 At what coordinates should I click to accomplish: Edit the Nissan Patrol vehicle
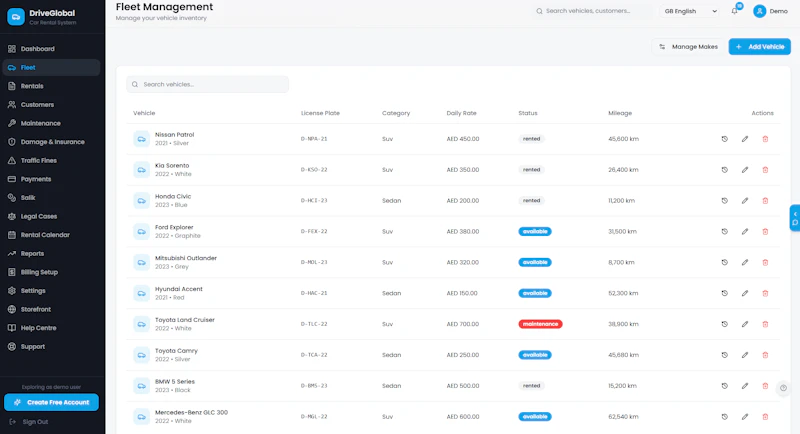[x=745, y=139]
